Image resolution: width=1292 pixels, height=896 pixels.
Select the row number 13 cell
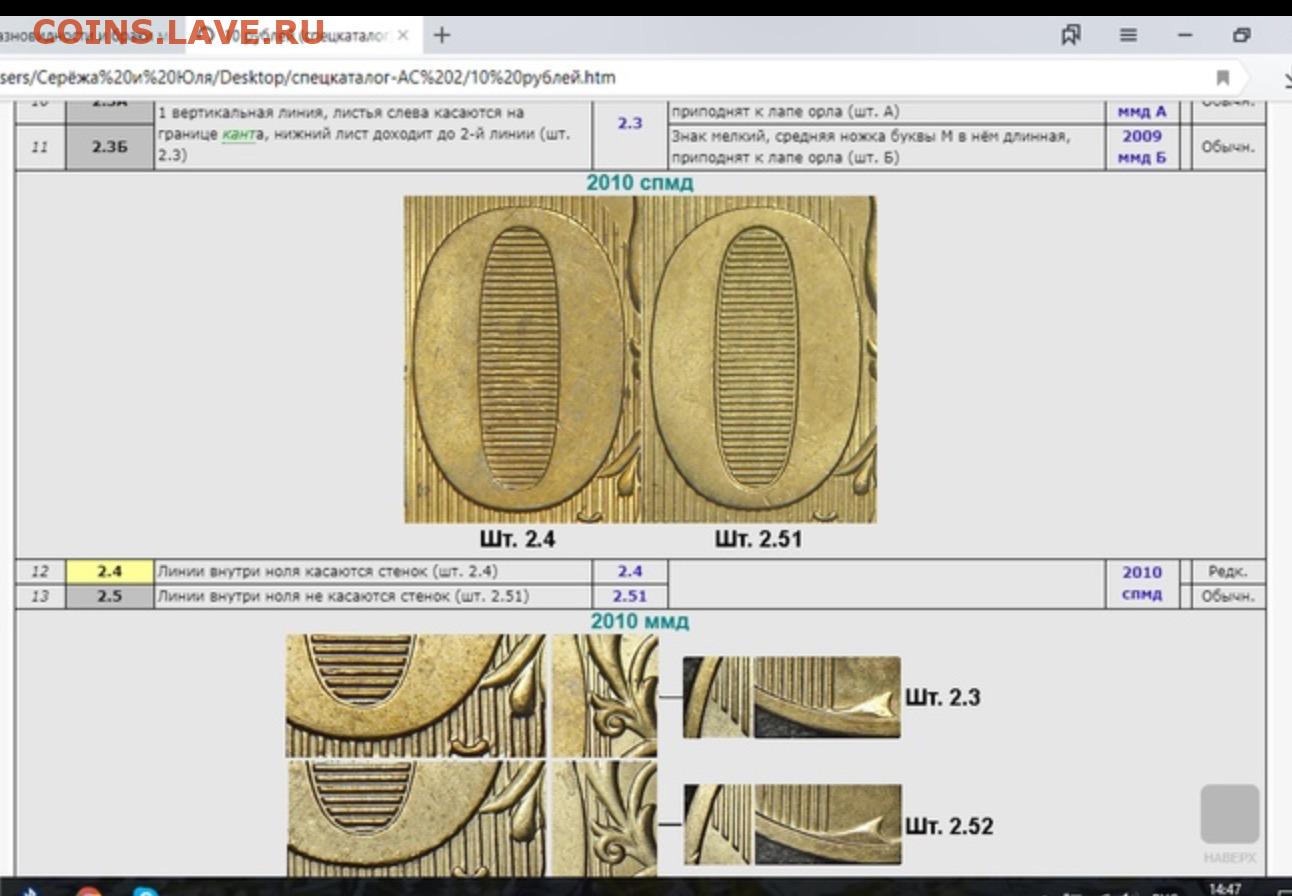coord(40,596)
